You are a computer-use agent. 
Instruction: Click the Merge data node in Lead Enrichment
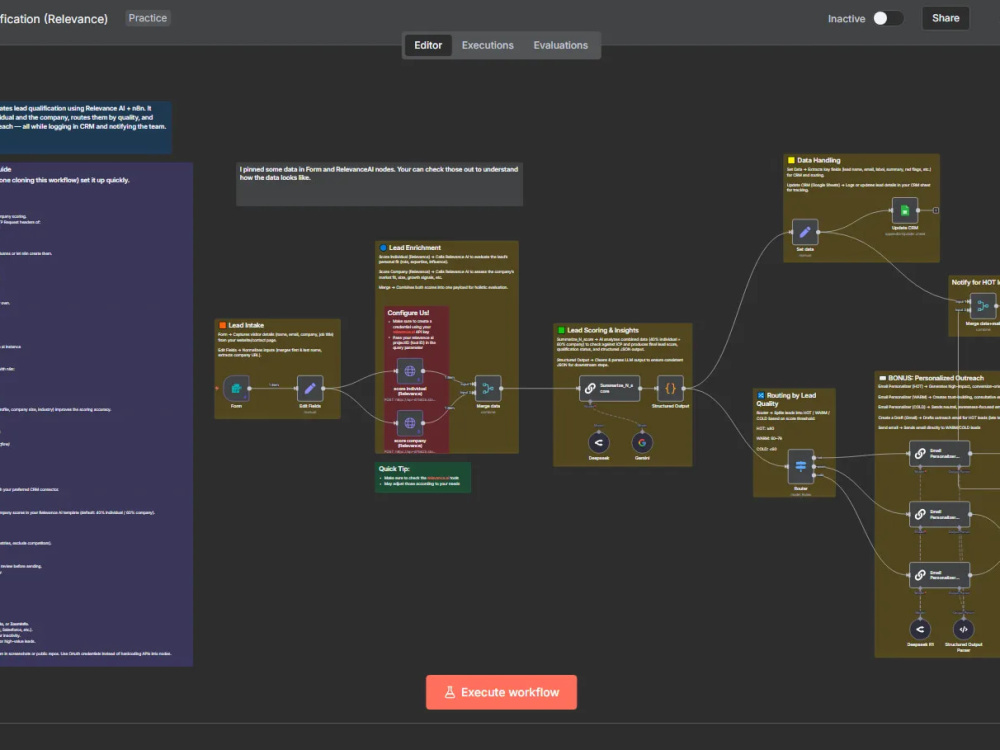(488, 388)
